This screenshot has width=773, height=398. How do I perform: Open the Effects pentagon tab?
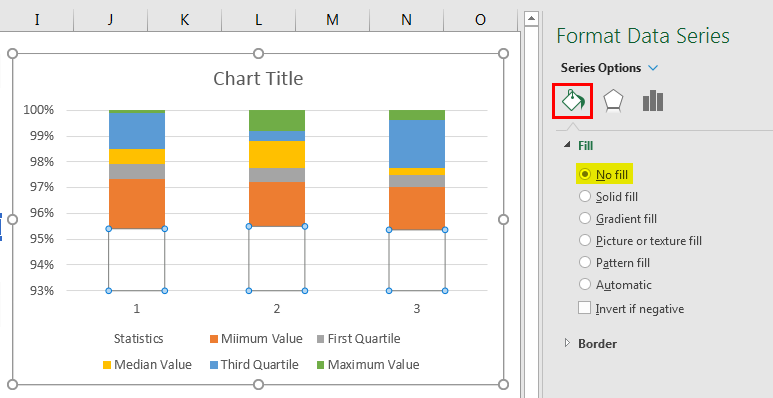[613, 101]
